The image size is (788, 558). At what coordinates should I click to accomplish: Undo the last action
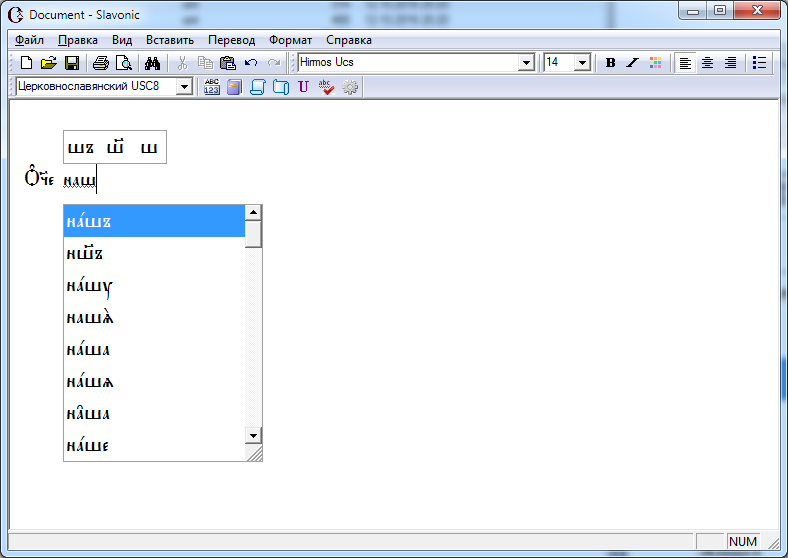click(251, 63)
